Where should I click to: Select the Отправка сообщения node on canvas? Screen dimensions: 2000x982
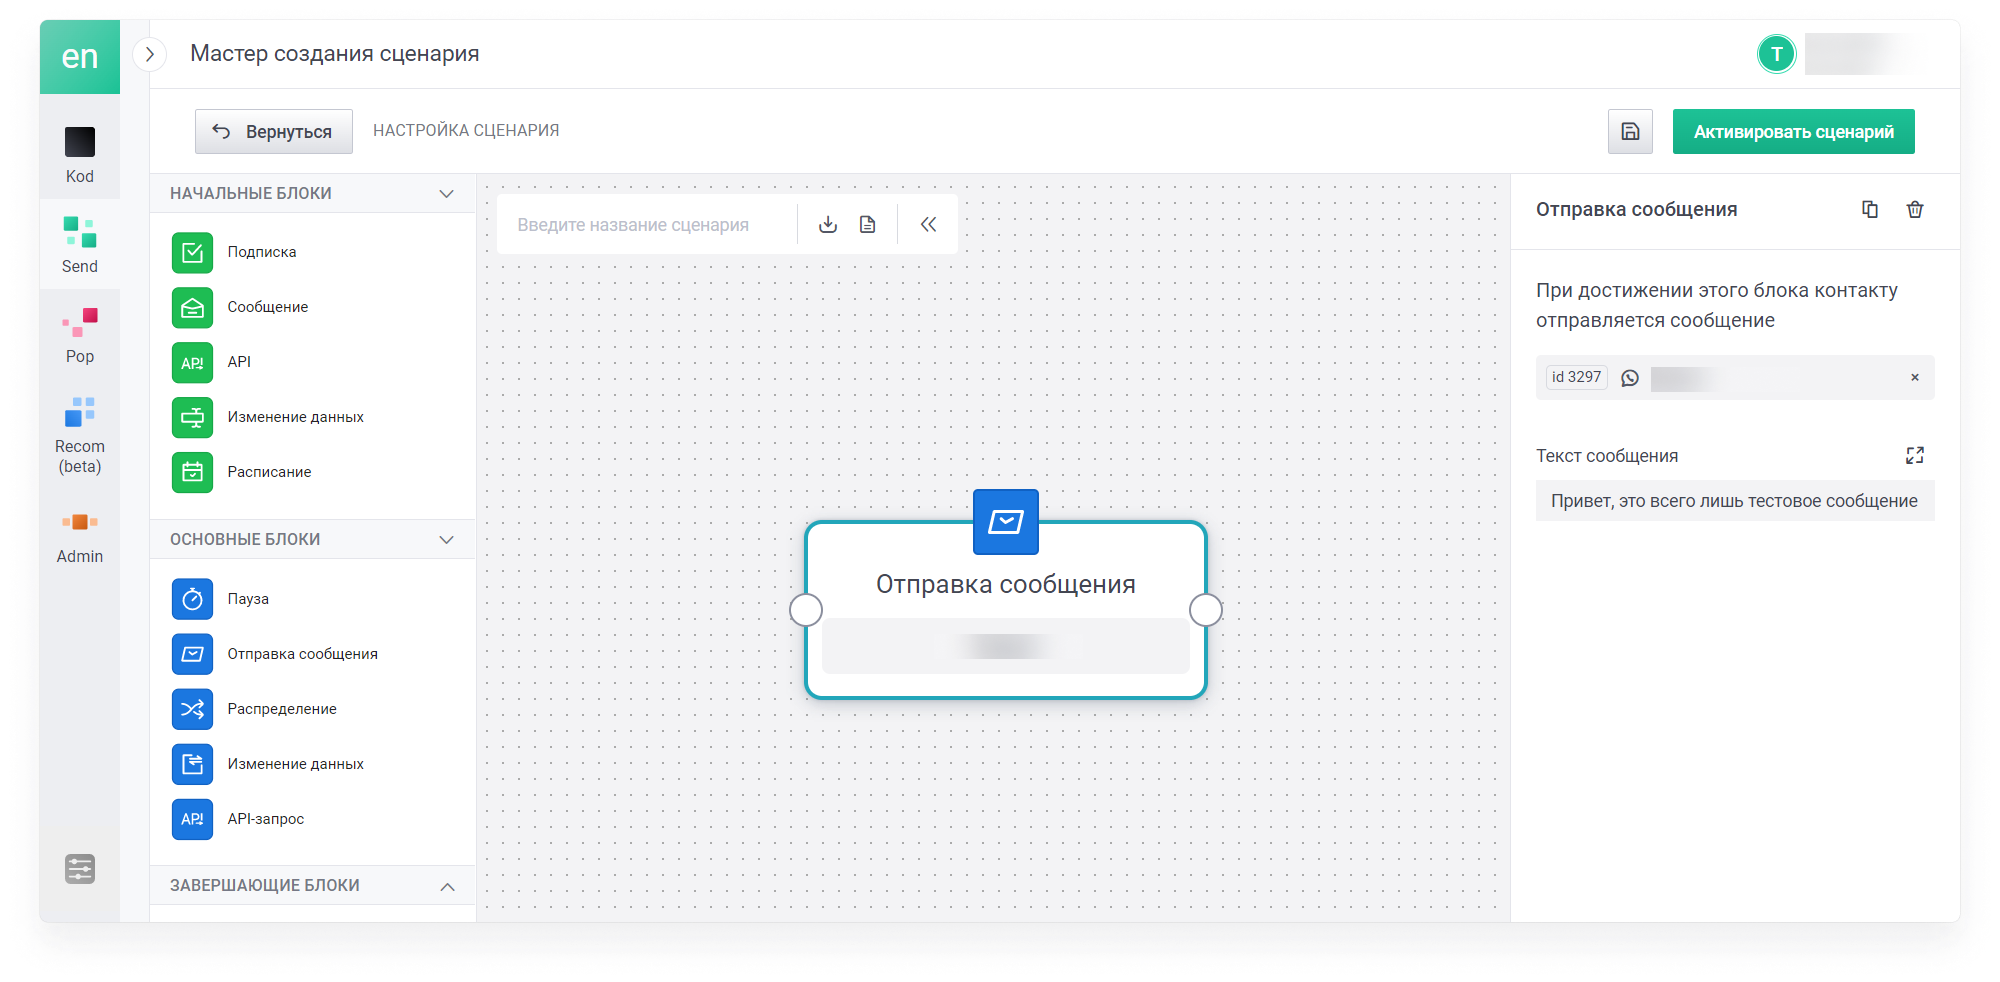coord(1006,610)
